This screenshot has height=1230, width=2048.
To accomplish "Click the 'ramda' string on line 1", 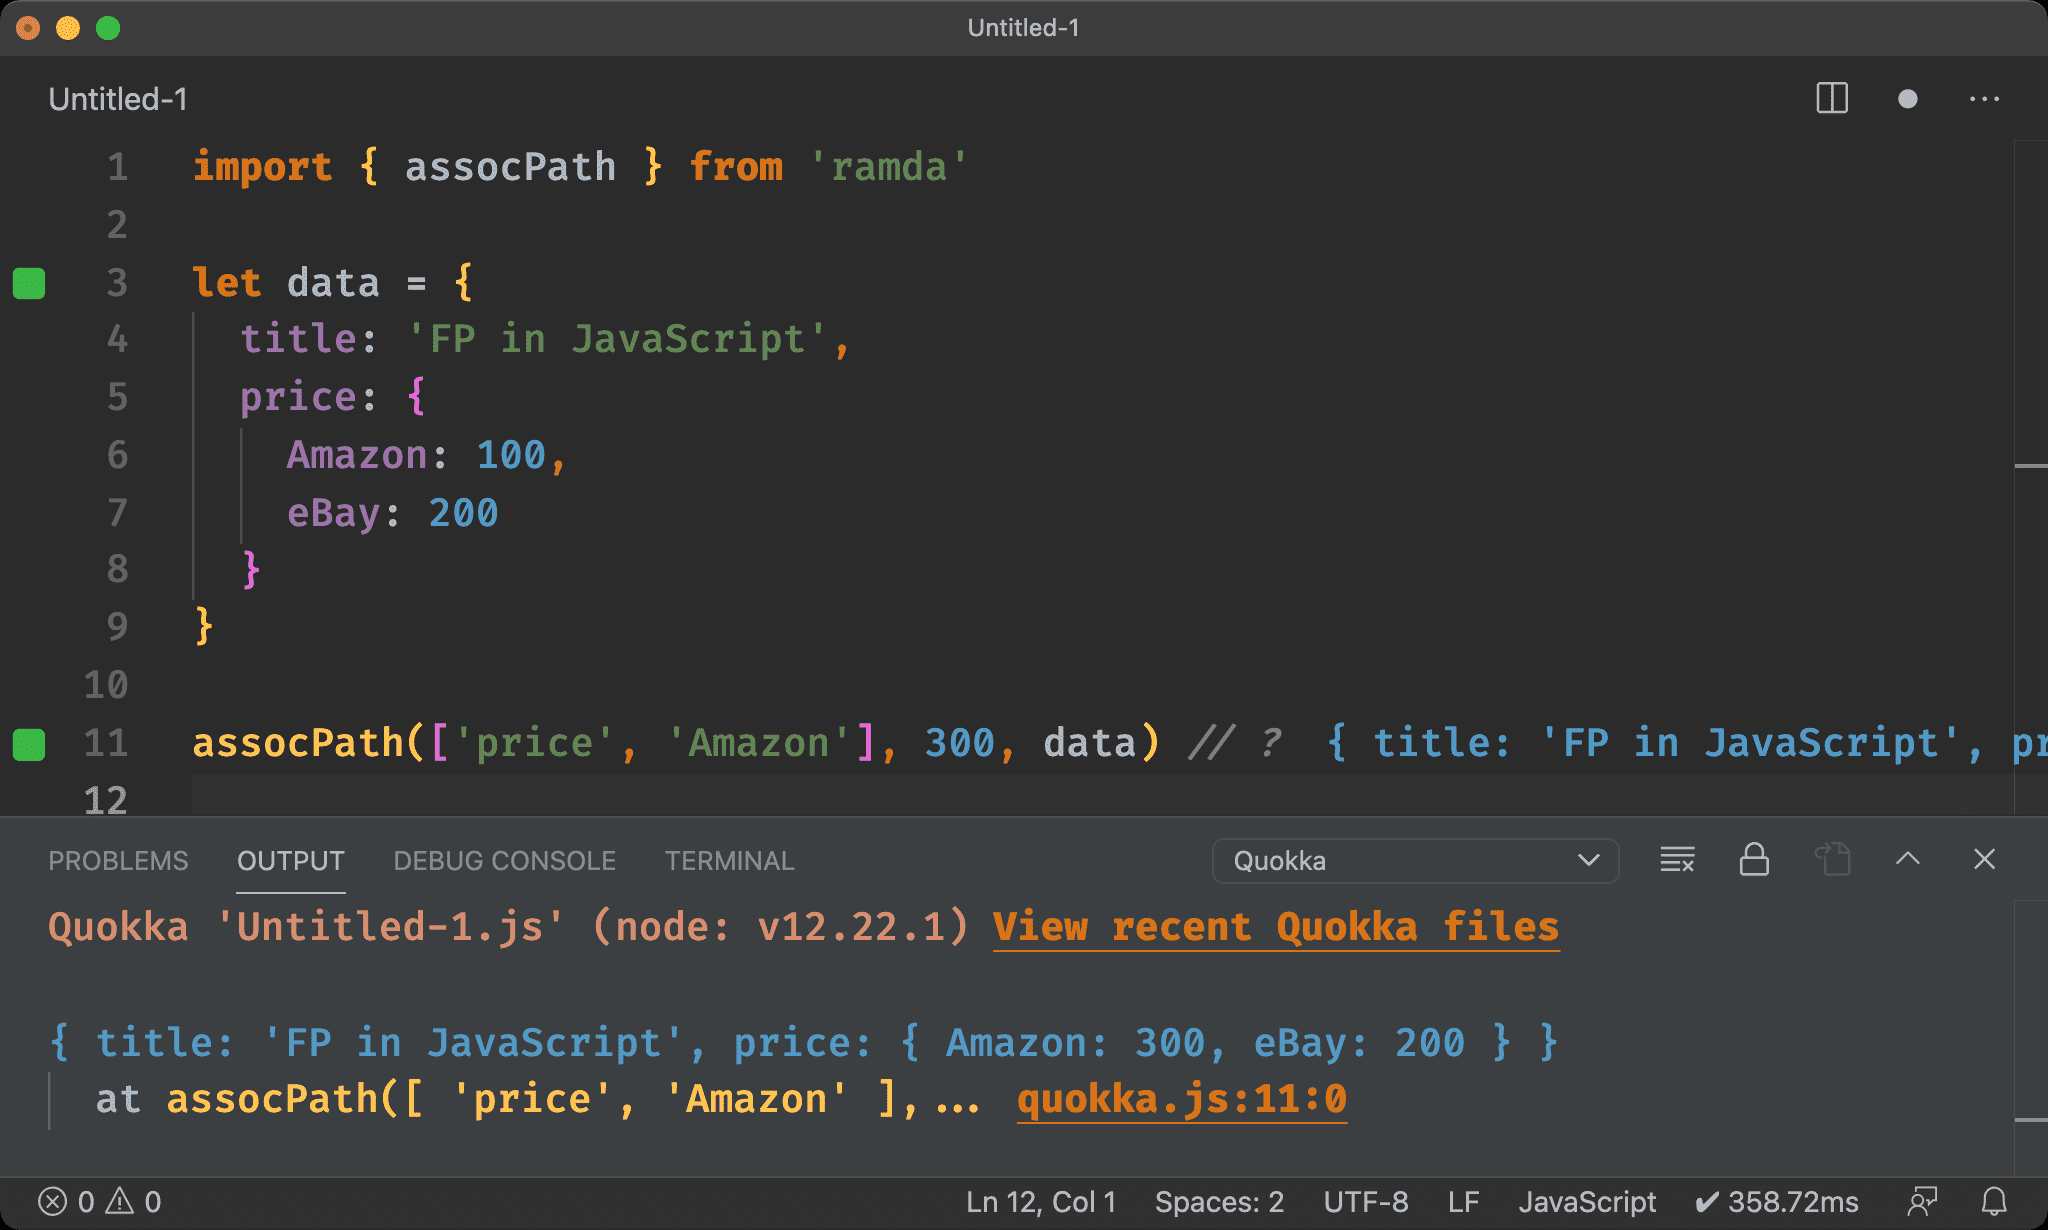I will [889, 167].
